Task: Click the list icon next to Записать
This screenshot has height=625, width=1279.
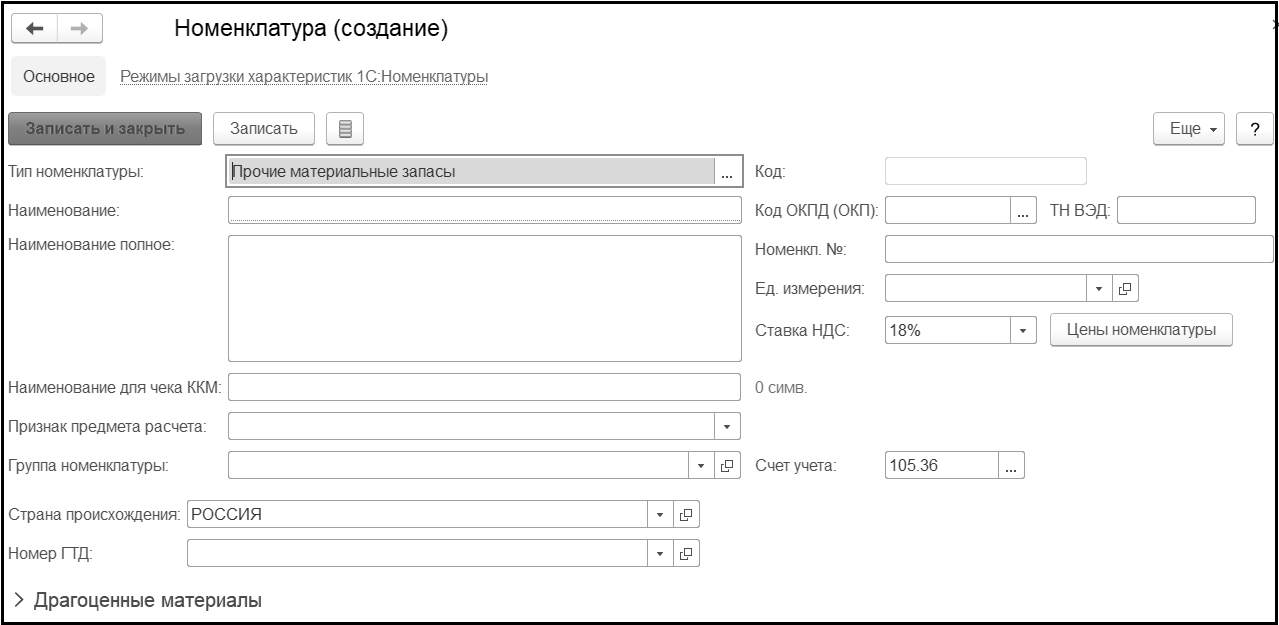Action: tap(345, 129)
